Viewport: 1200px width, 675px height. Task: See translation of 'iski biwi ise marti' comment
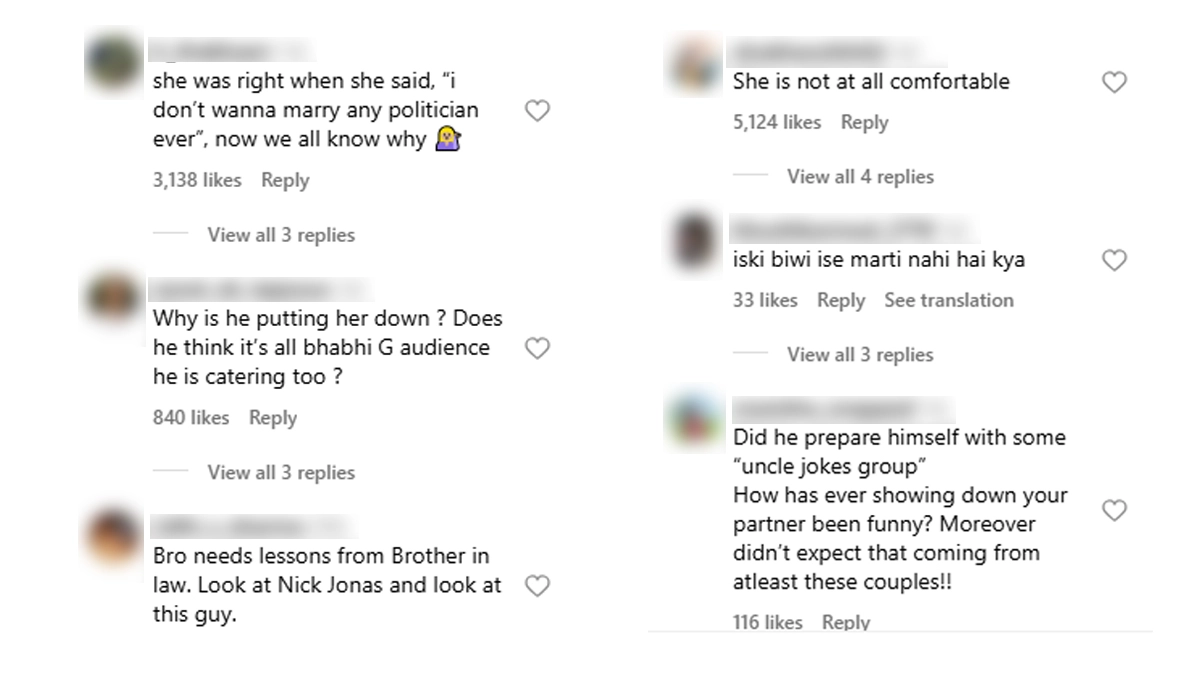(948, 300)
